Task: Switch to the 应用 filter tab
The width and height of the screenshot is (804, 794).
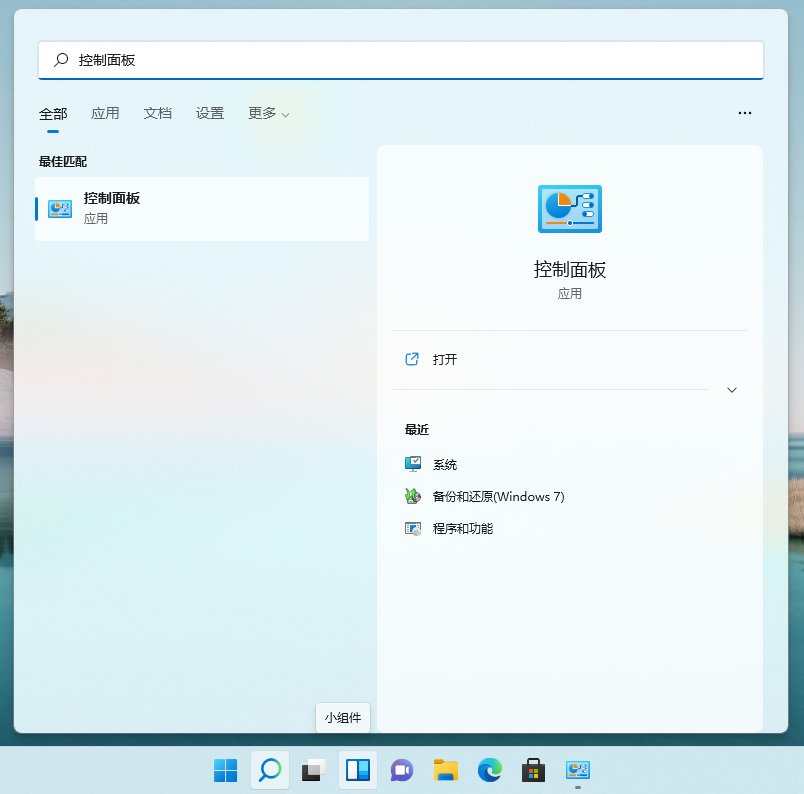Action: click(x=105, y=114)
